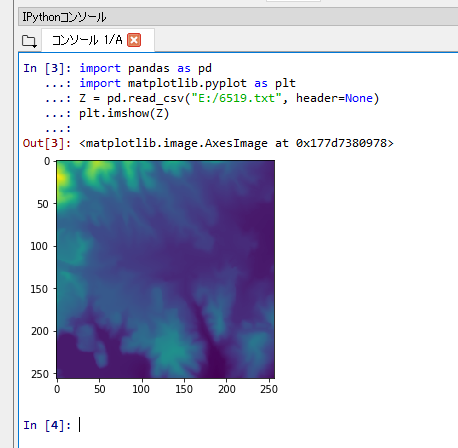Open the browse tabs folder icon
The width and height of the screenshot is (458, 448).
coord(29,41)
